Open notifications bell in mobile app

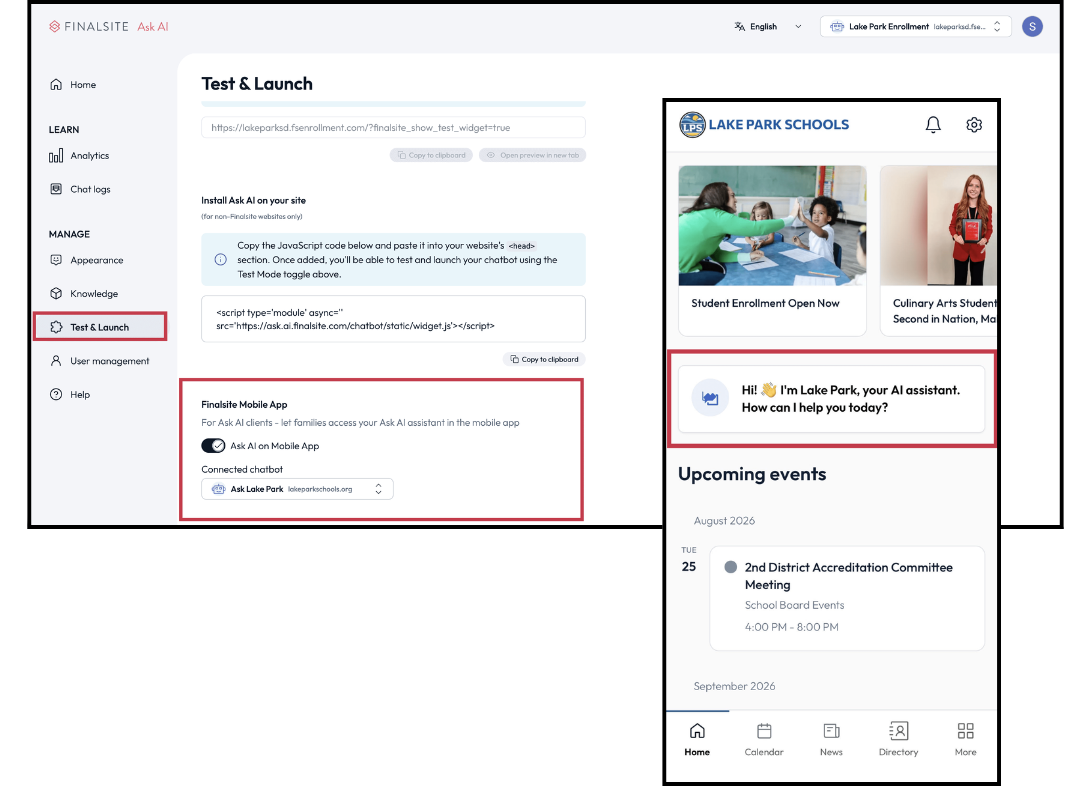(x=933, y=125)
